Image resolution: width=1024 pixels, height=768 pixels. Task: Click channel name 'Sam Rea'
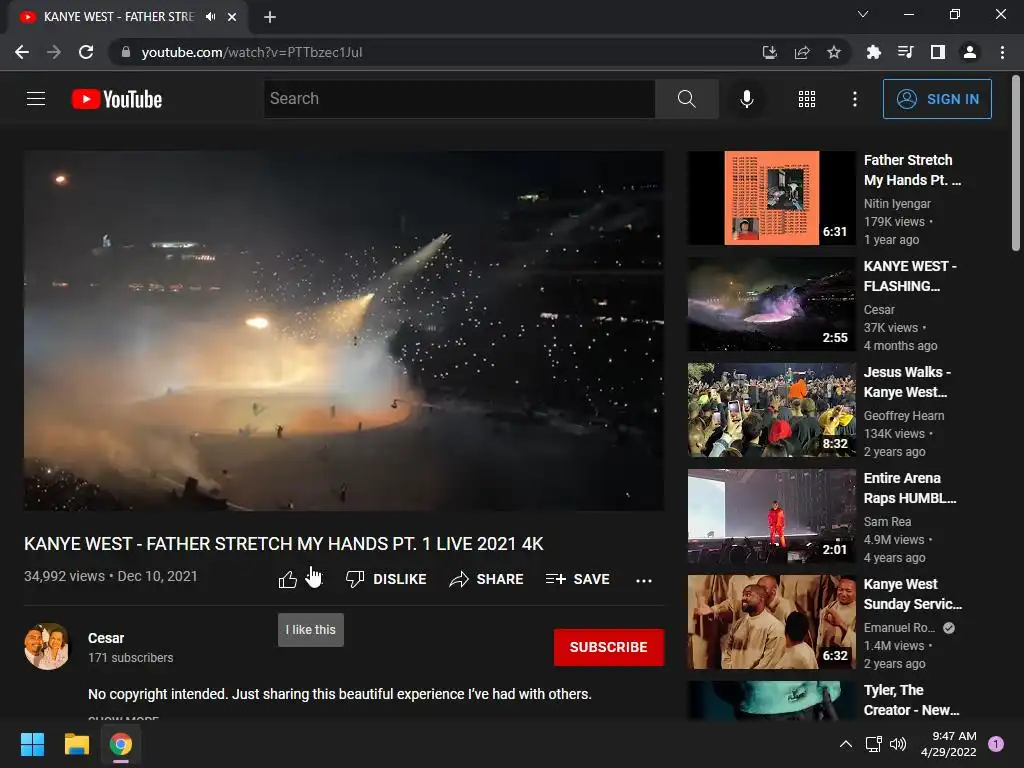(x=887, y=522)
